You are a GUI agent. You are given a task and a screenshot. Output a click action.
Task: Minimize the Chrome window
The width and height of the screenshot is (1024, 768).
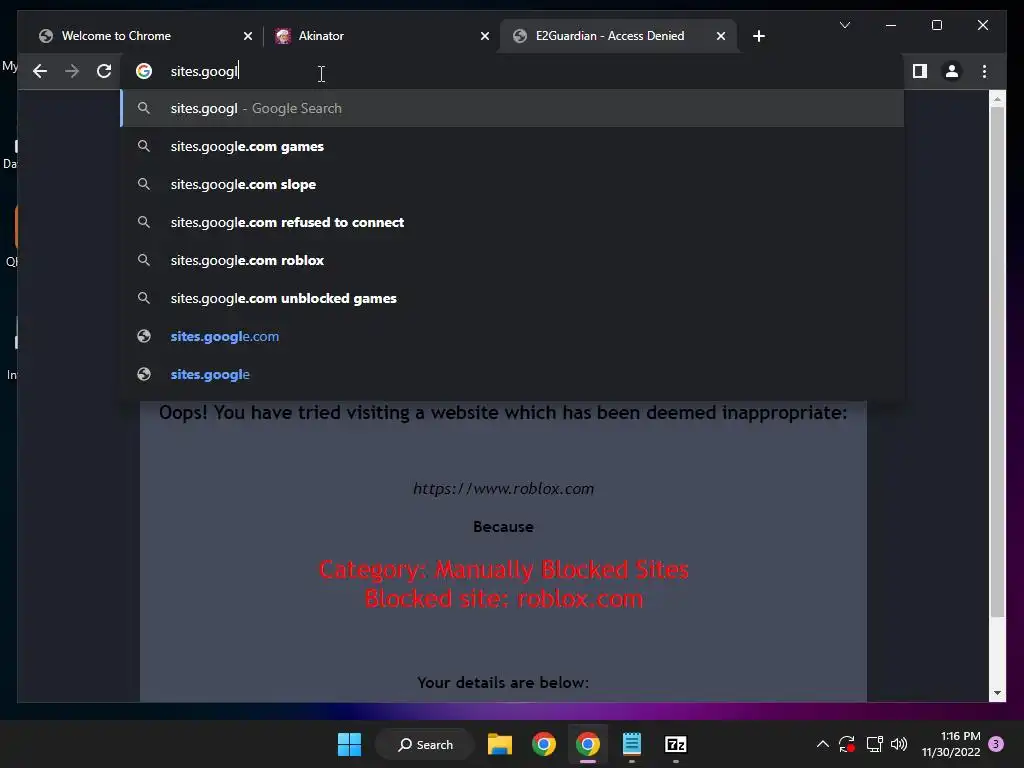click(891, 25)
